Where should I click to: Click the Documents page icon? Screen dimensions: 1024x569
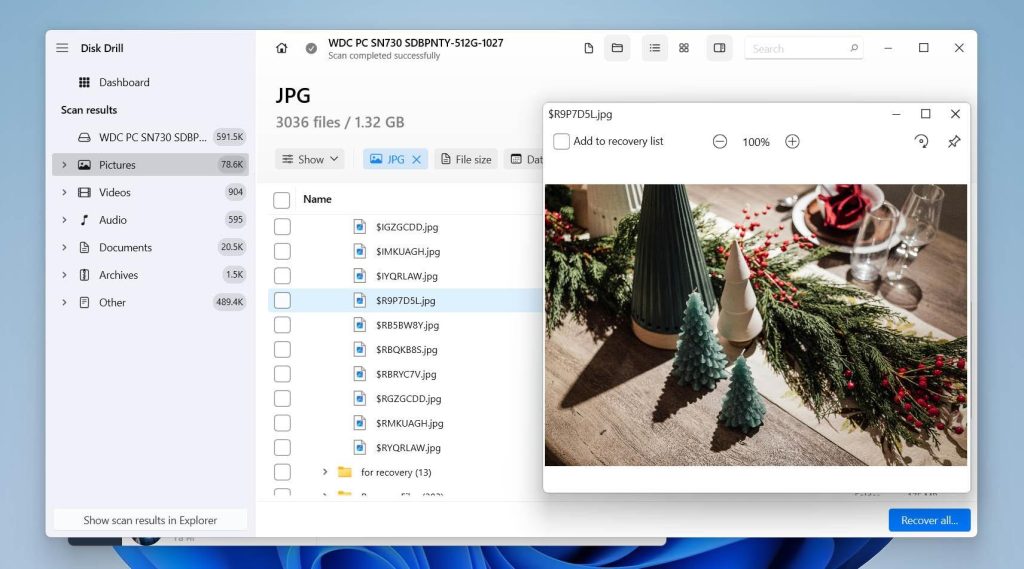84,248
